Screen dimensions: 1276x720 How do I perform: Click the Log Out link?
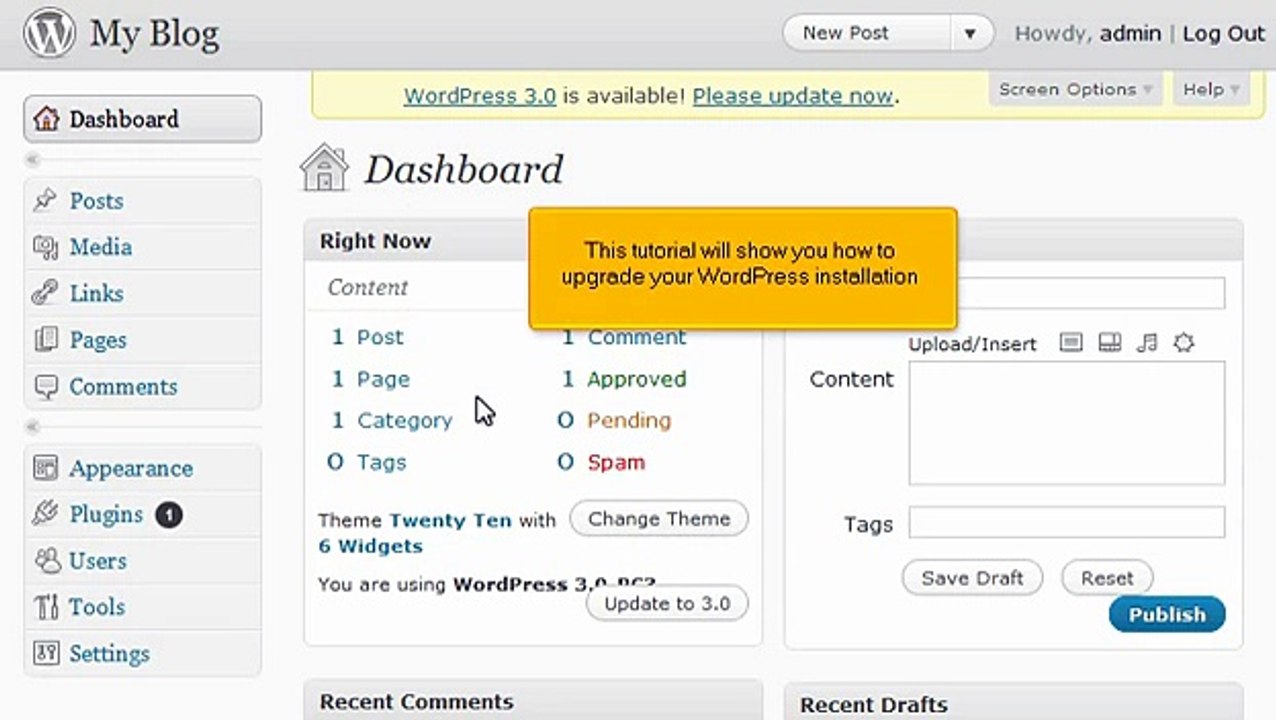coord(1224,33)
